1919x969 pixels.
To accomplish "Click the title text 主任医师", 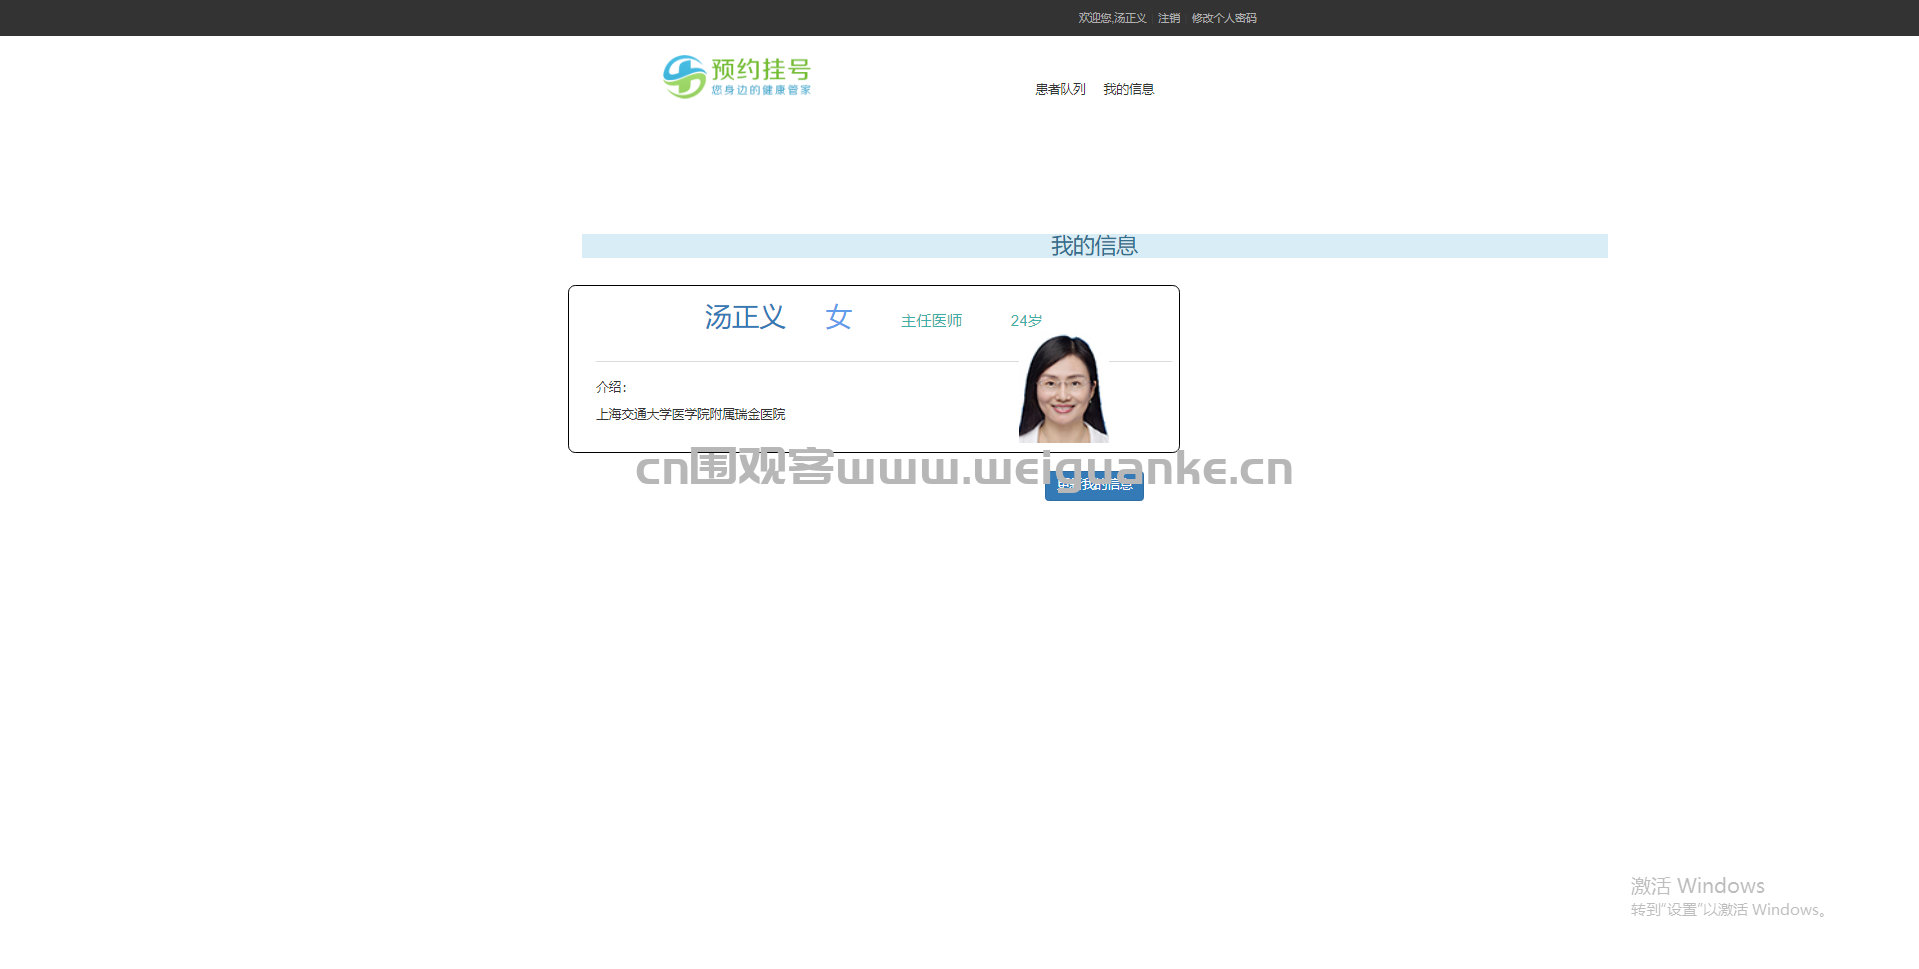I will (x=931, y=320).
